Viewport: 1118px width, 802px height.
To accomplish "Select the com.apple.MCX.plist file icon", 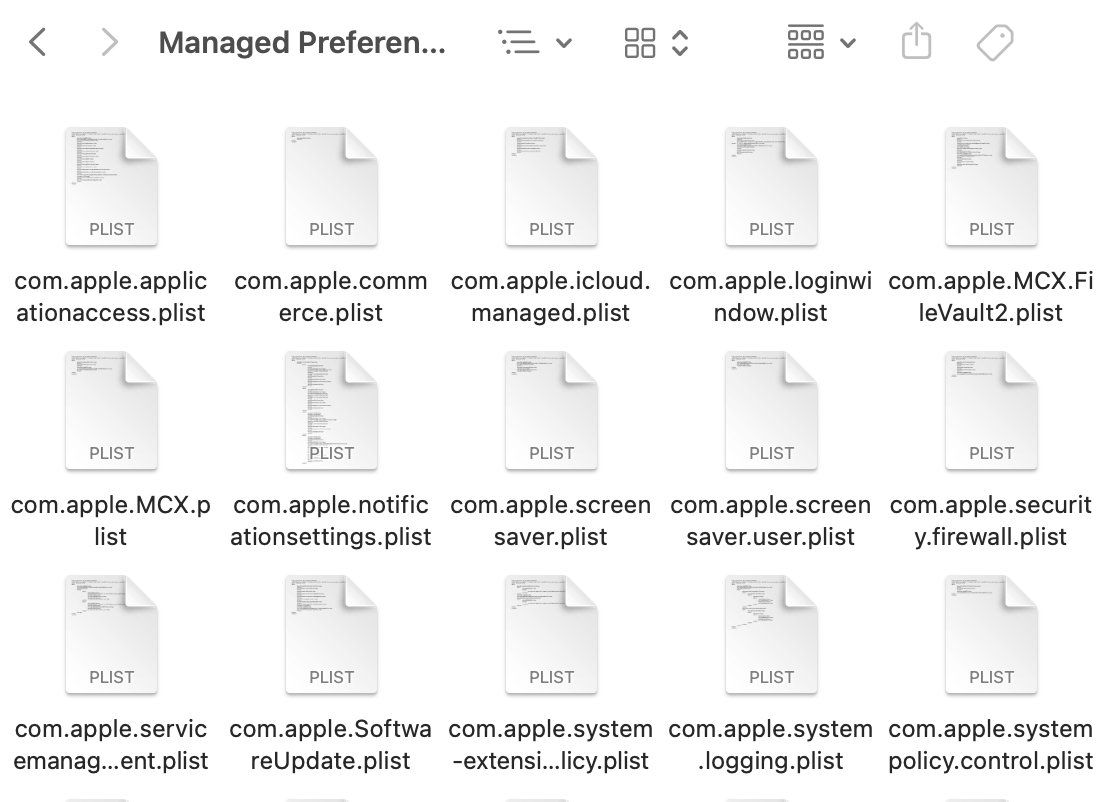I will click(x=111, y=411).
